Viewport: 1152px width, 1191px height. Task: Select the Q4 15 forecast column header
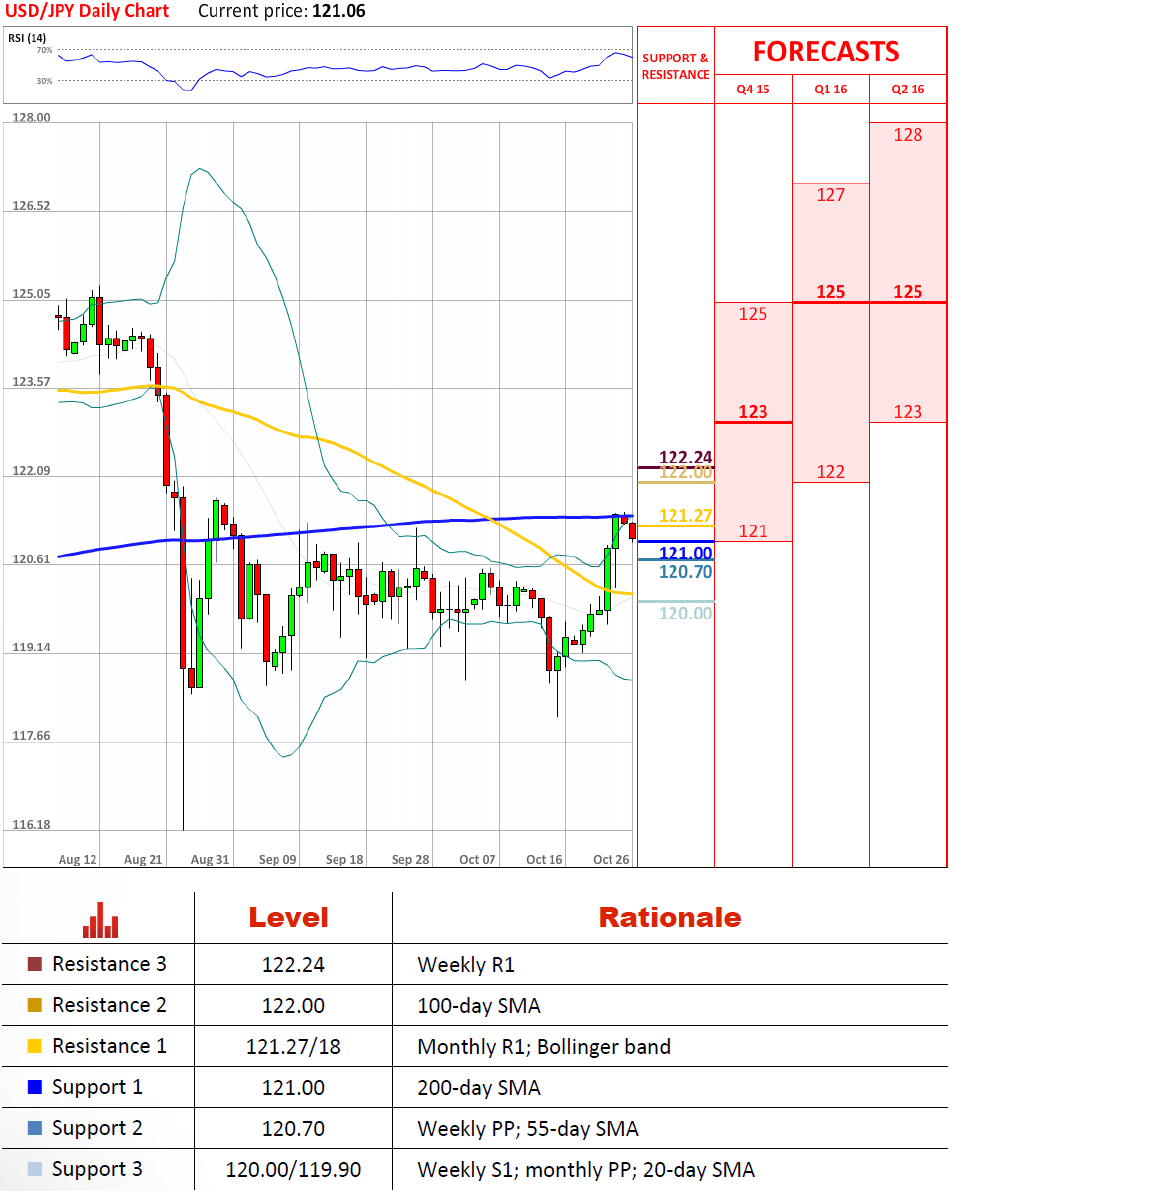[753, 89]
